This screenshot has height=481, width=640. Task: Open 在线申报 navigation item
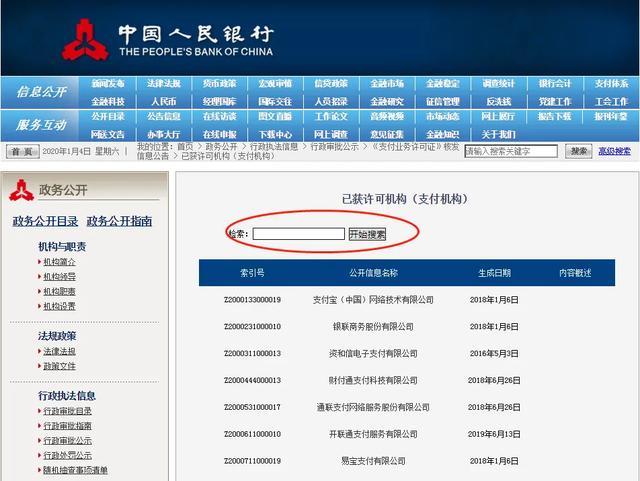tap(220, 134)
